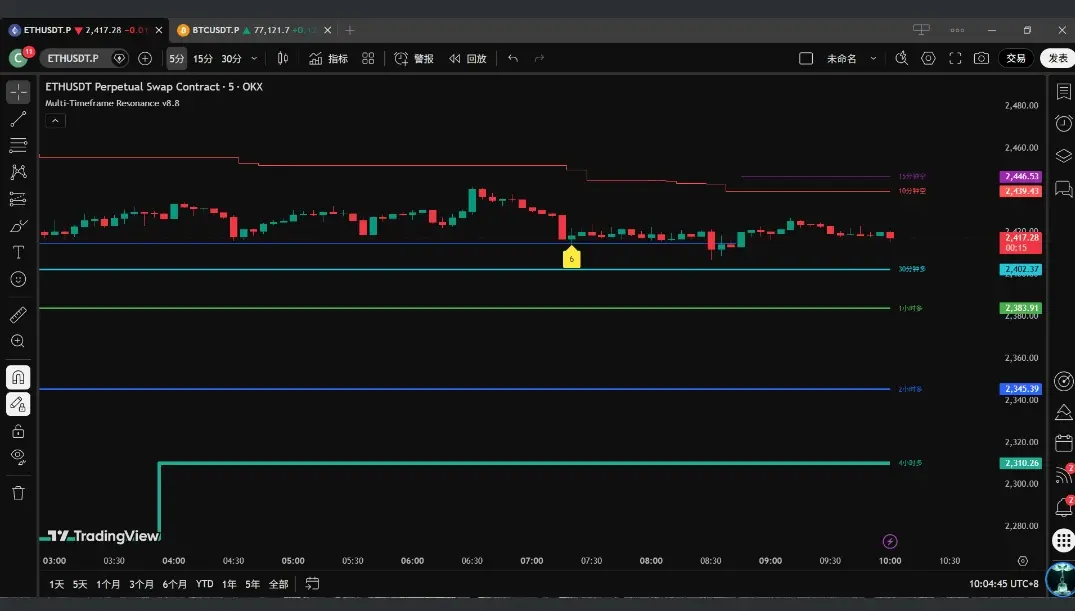Image resolution: width=1075 pixels, height=611 pixels.
Task: Select the 15分 timeframe
Action: click(x=202, y=58)
